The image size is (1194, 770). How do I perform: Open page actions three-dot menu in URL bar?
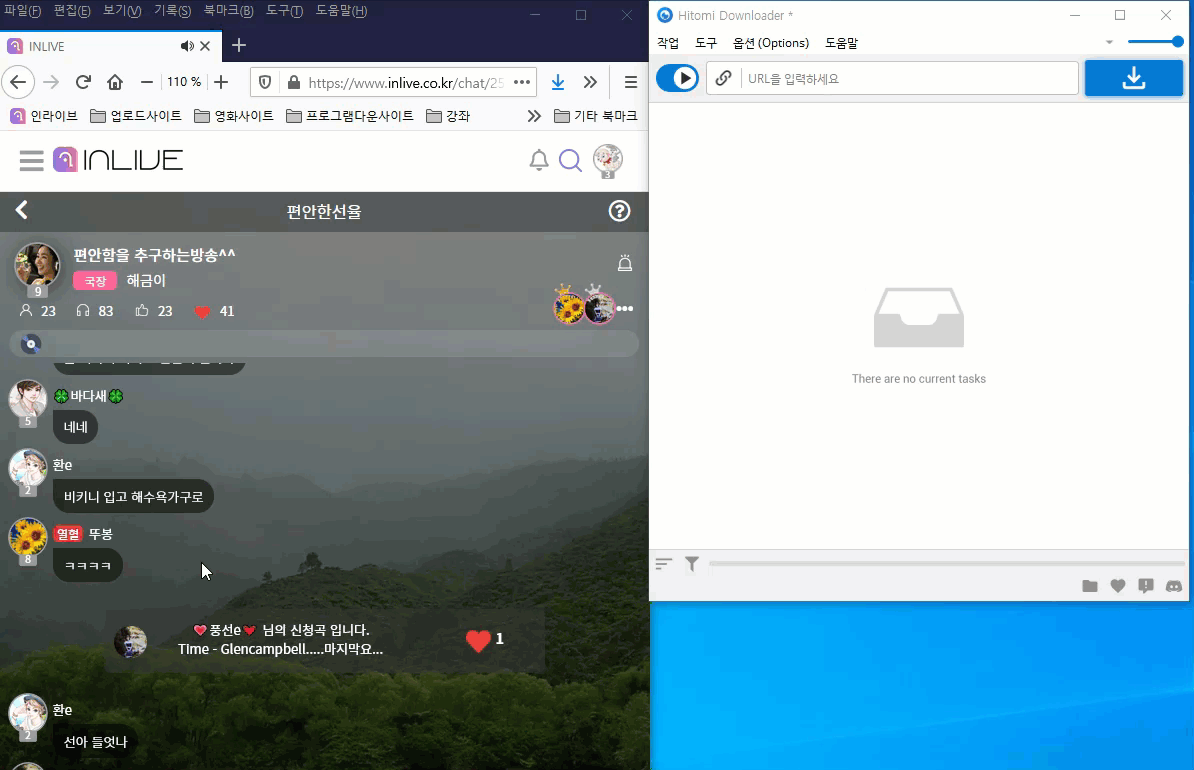click(x=522, y=82)
